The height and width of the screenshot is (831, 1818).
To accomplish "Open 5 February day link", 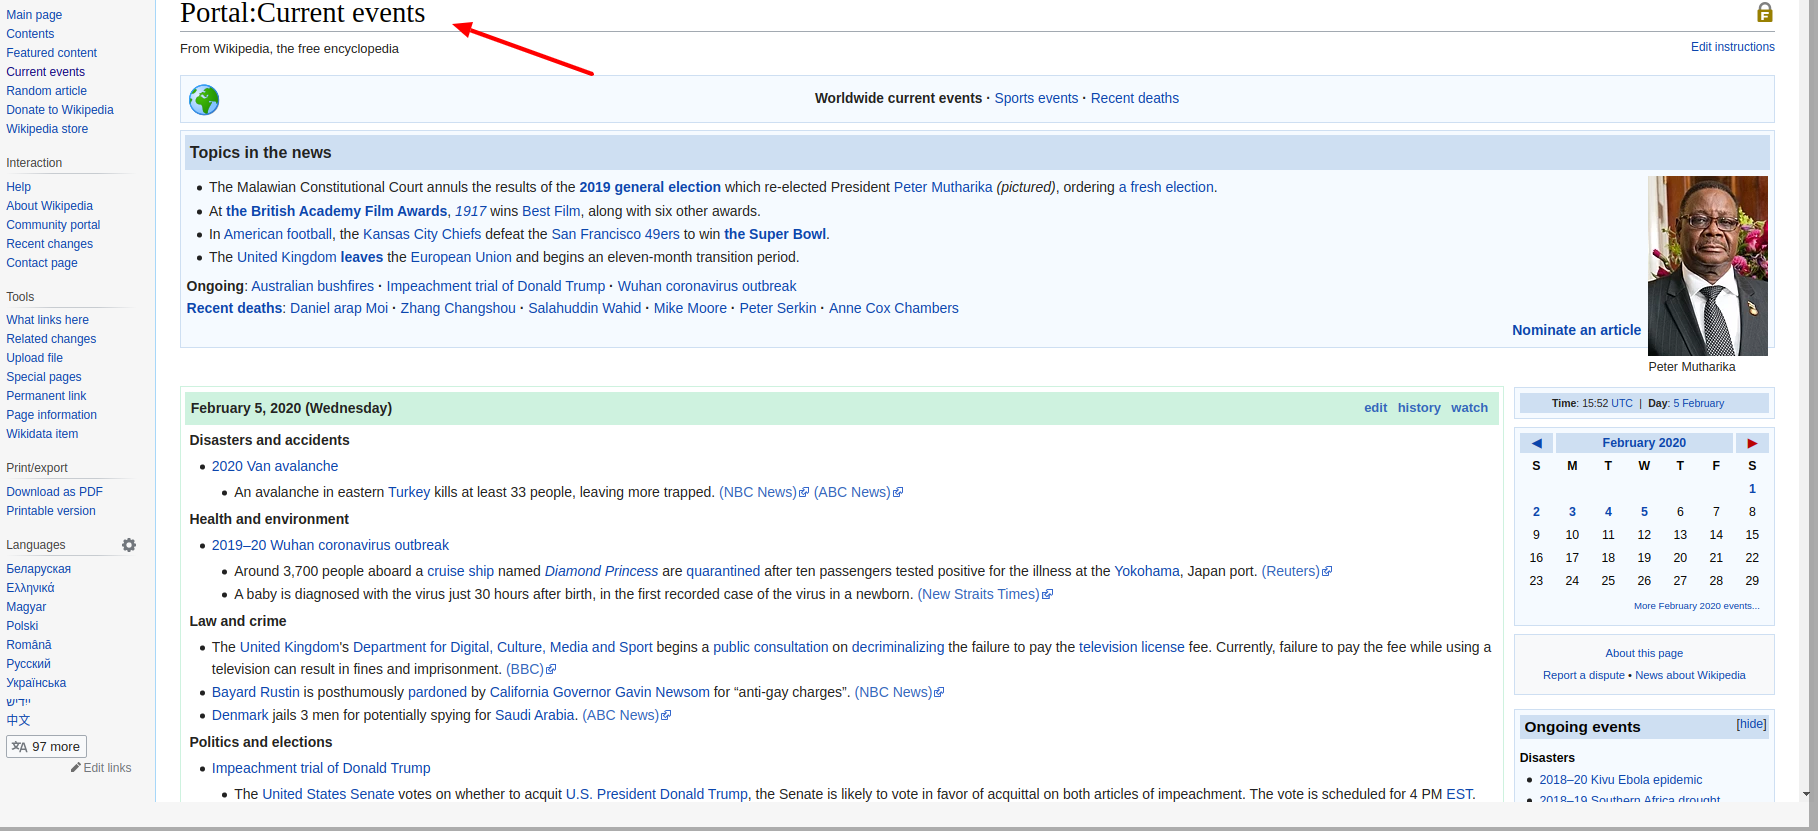I will tap(1698, 404).
